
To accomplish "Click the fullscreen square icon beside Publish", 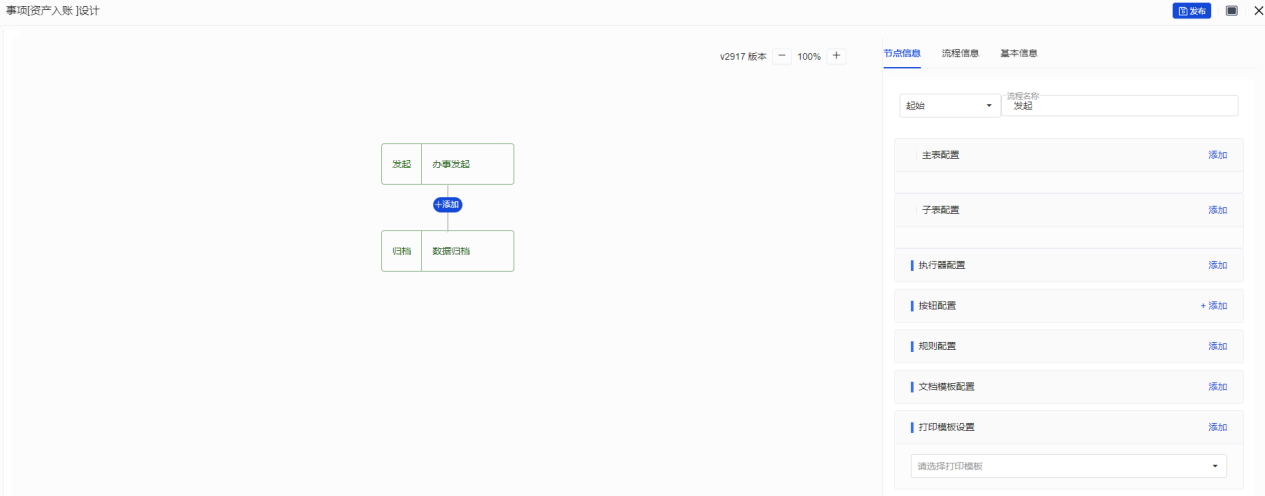I will coord(1232,11).
